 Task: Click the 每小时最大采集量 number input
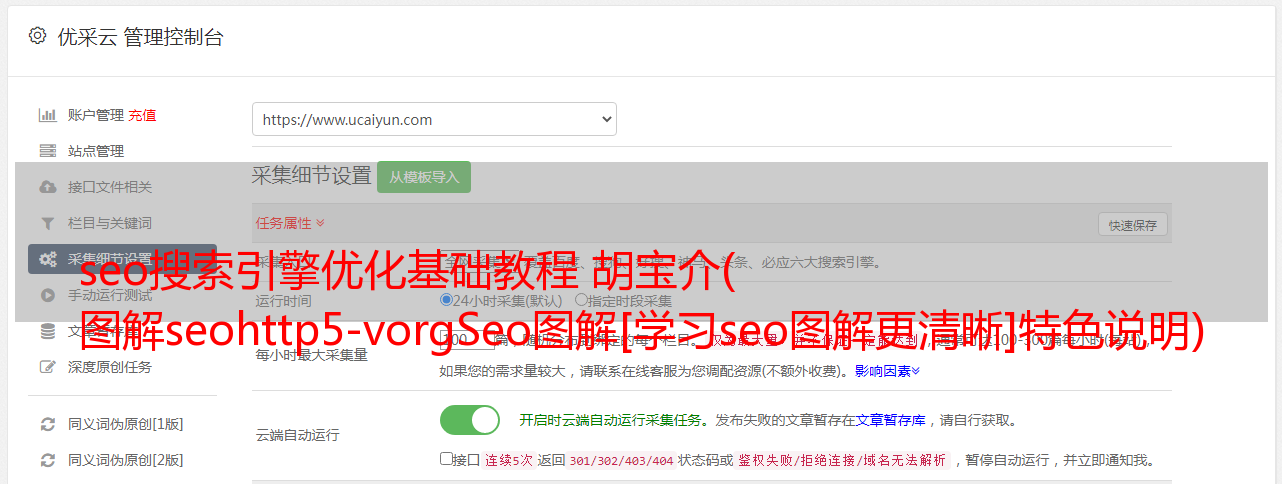point(467,341)
